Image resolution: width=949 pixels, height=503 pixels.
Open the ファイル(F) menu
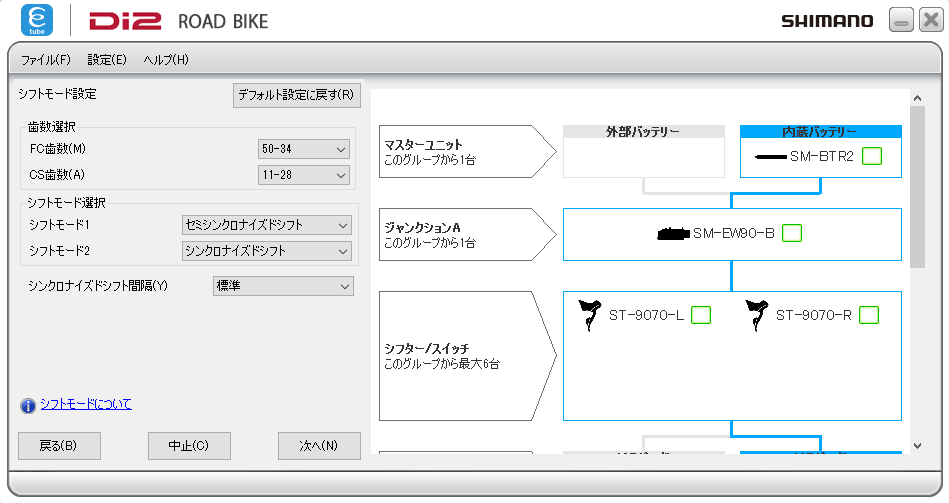click(x=46, y=59)
